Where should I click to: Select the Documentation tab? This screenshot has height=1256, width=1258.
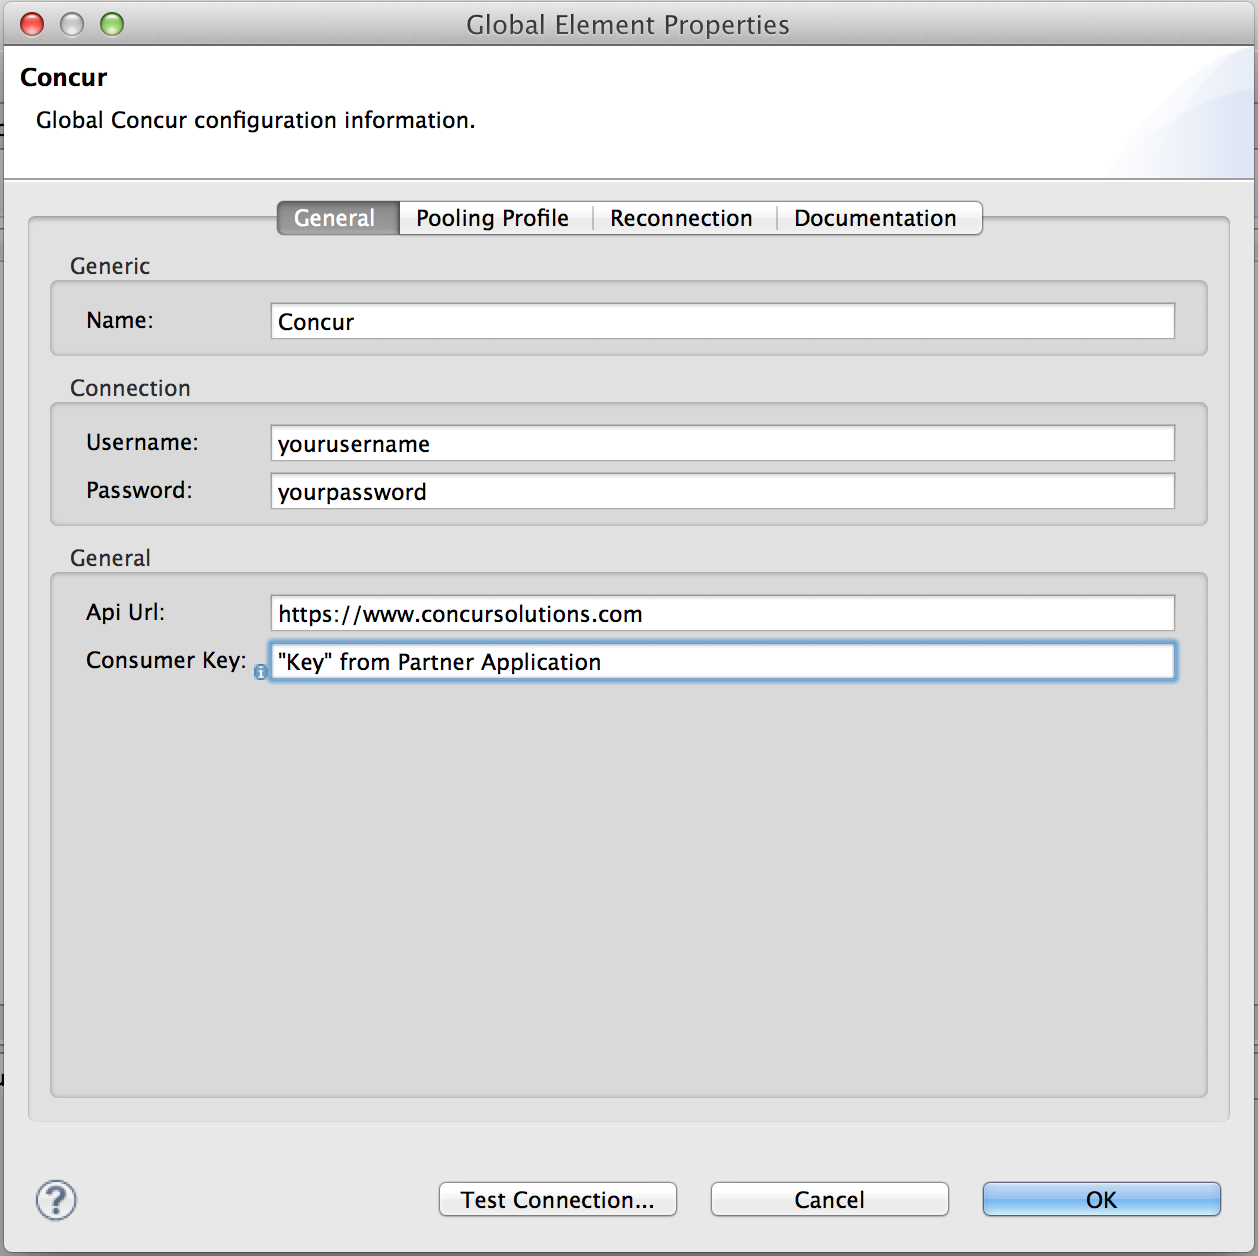875,218
